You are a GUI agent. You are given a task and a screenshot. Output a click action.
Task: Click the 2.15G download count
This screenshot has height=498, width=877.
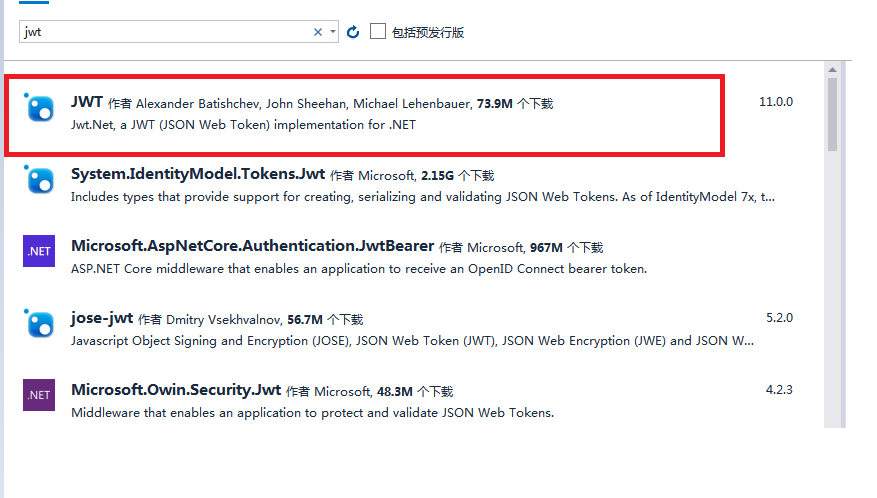tap(437, 176)
